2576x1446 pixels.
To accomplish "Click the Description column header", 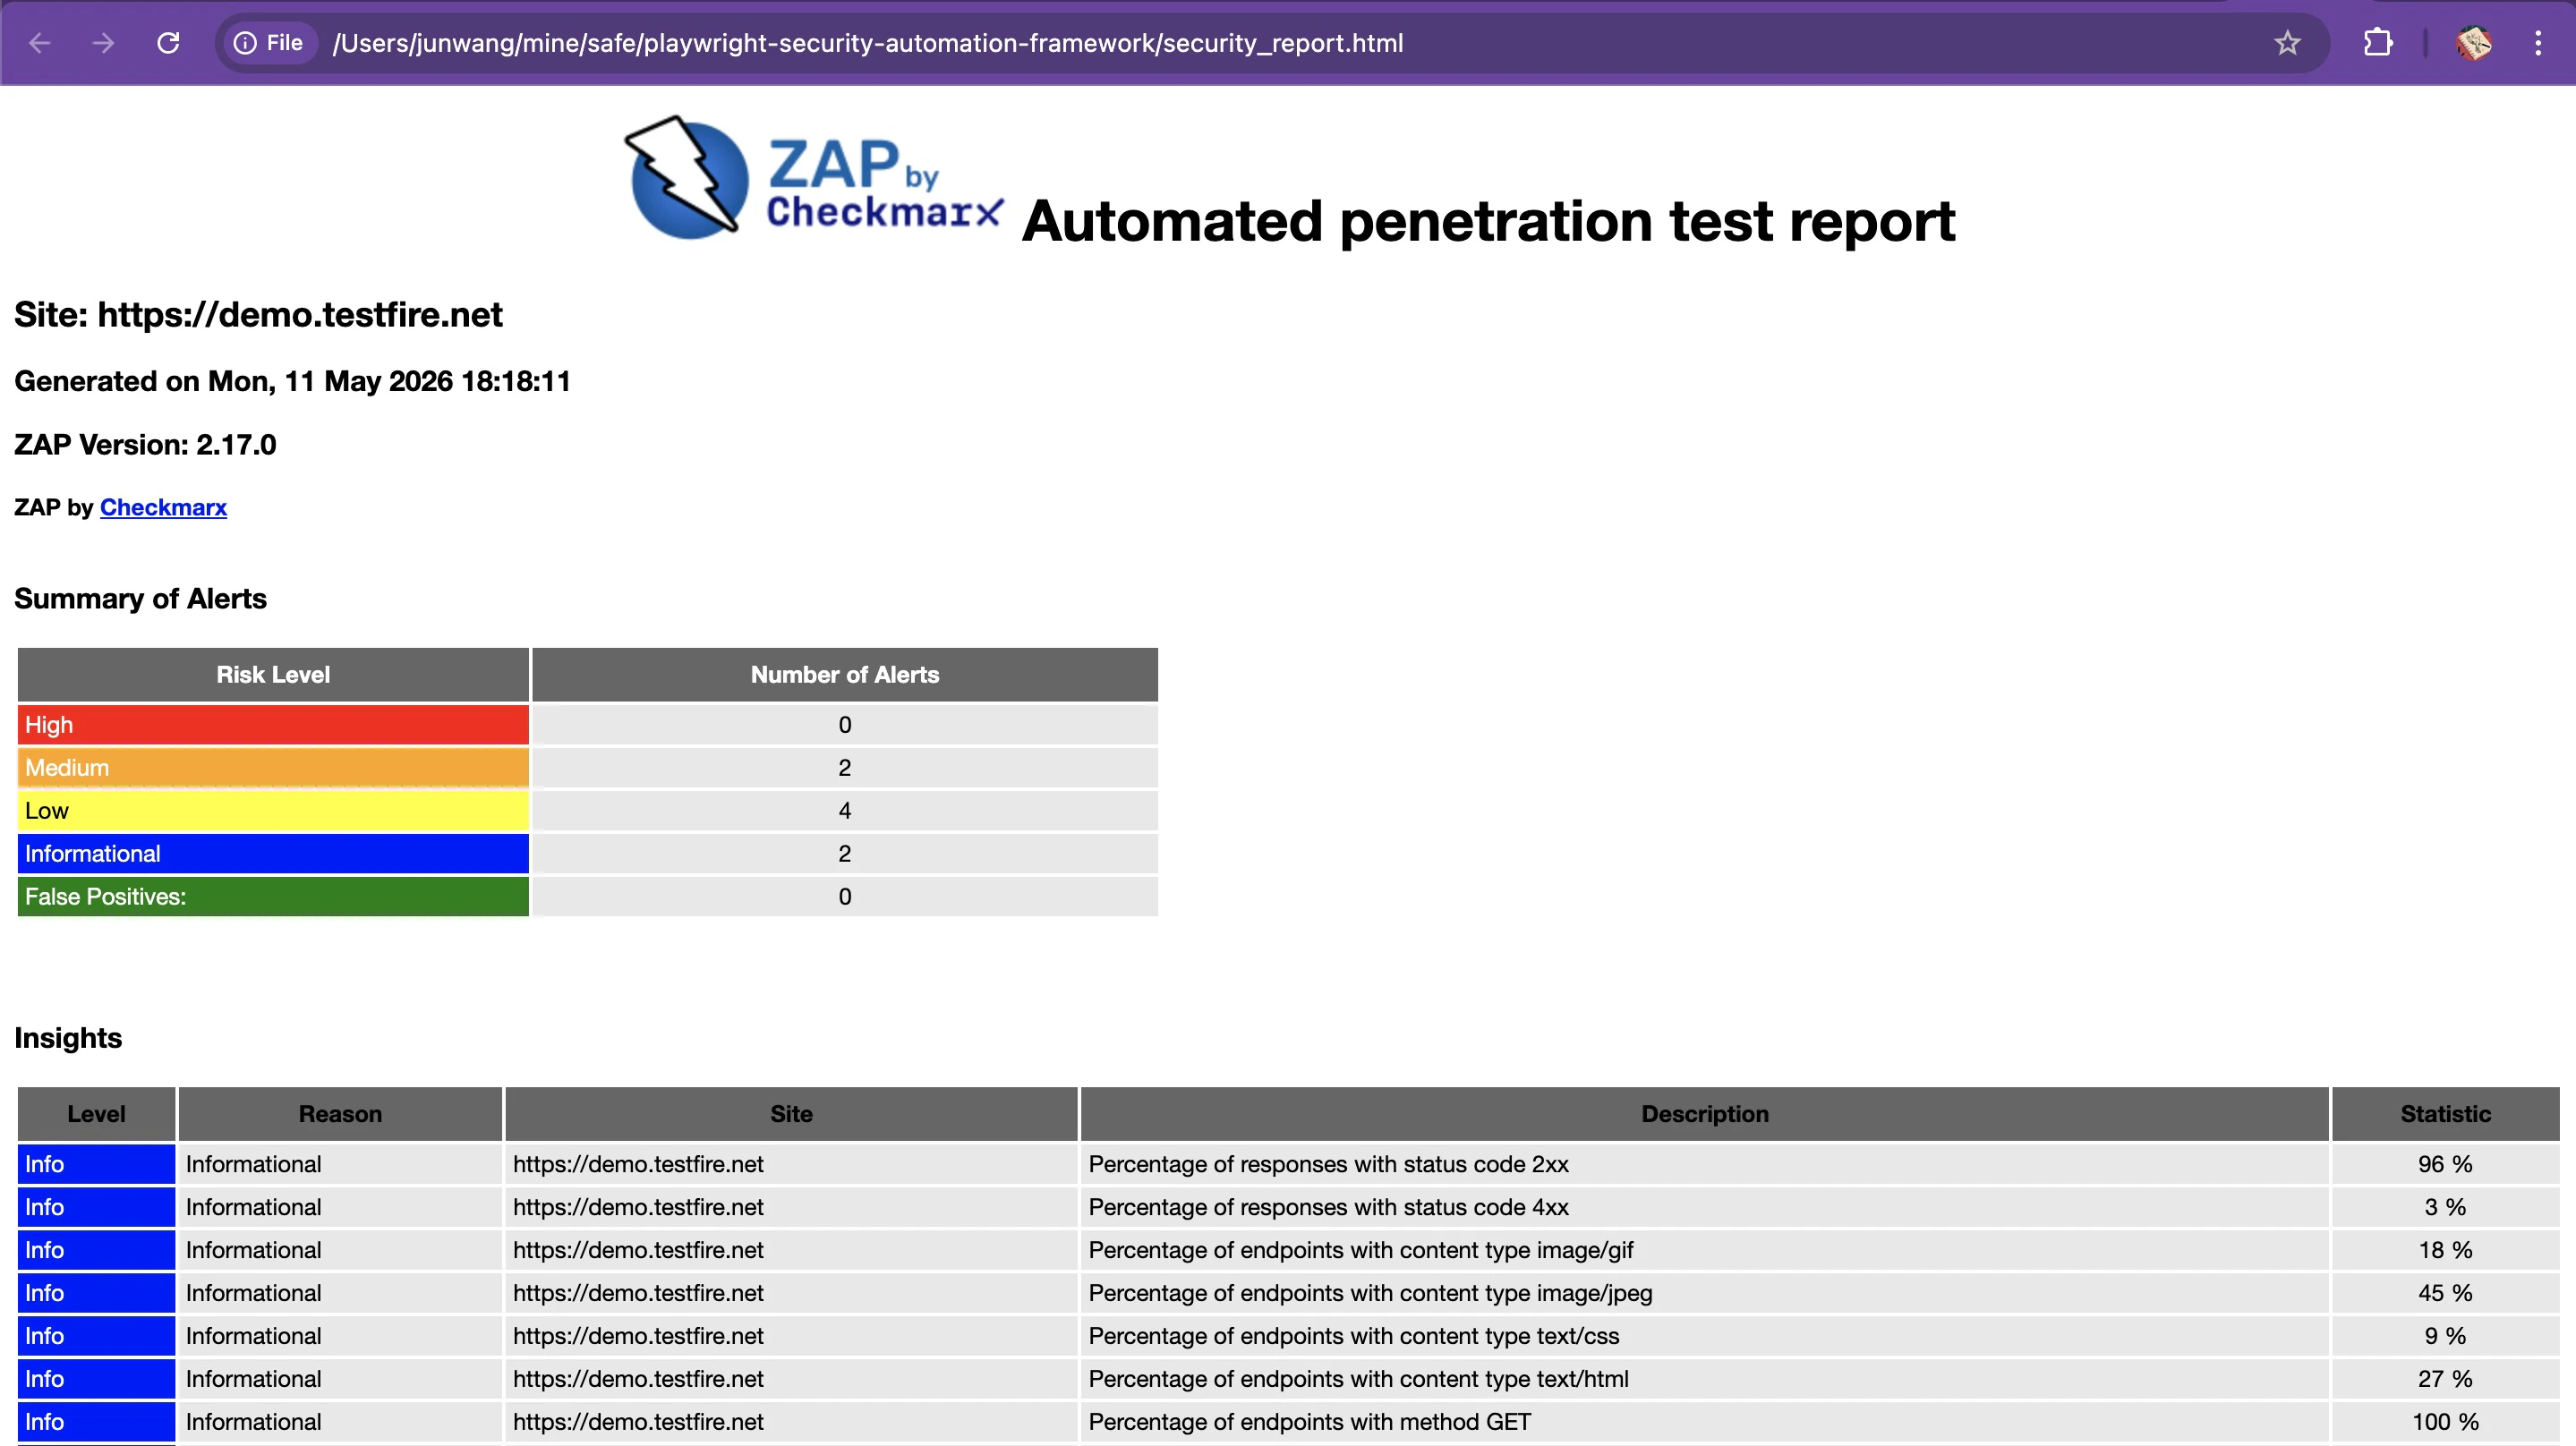I will (x=1705, y=1114).
